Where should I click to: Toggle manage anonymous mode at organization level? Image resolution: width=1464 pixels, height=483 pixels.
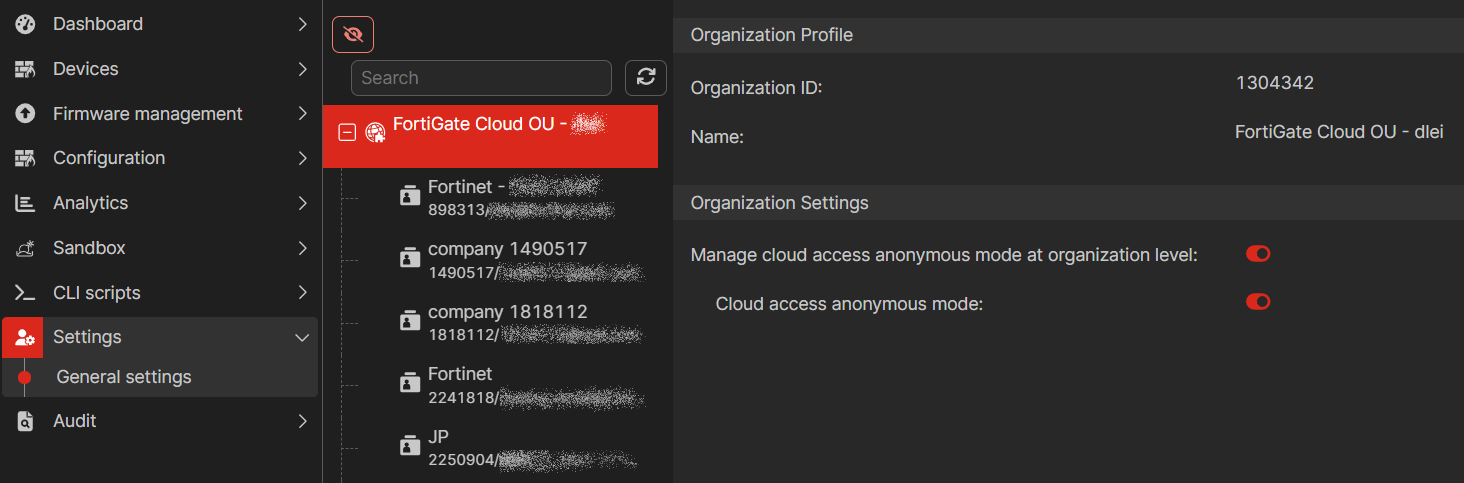pos(1258,254)
